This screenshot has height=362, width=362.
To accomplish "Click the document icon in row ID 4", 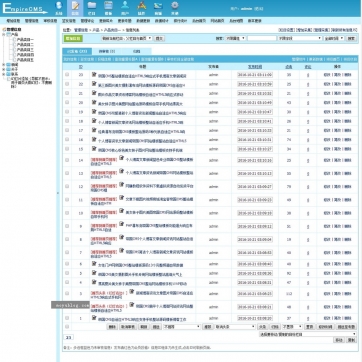I will coord(94,282).
